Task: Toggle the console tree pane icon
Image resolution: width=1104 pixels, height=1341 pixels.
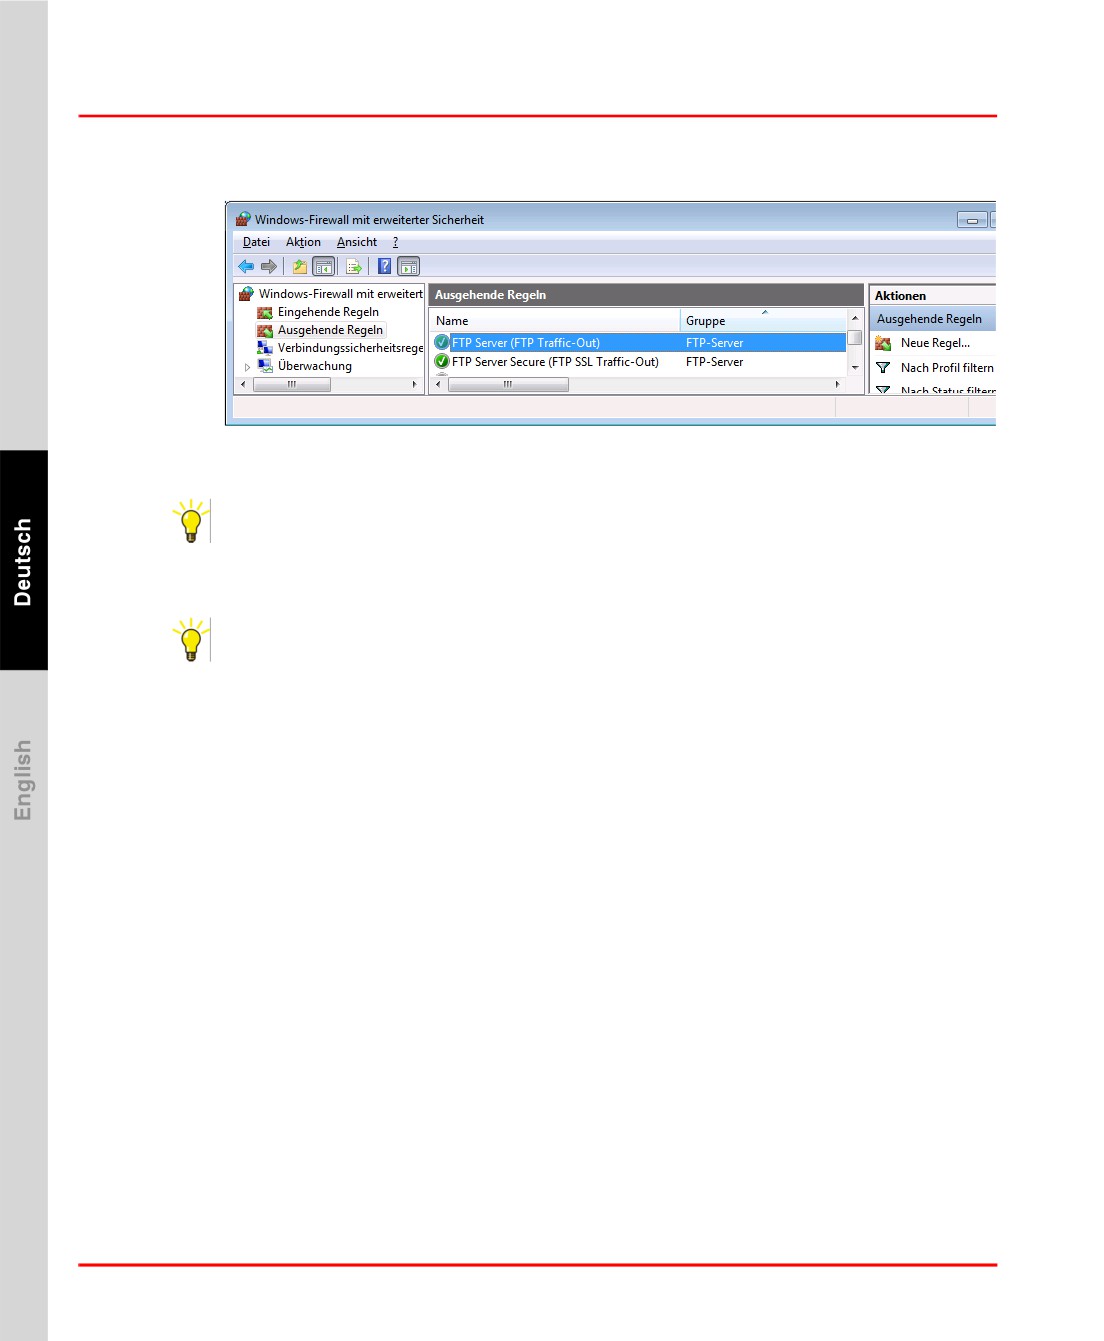Action: [x=323, y=266]
